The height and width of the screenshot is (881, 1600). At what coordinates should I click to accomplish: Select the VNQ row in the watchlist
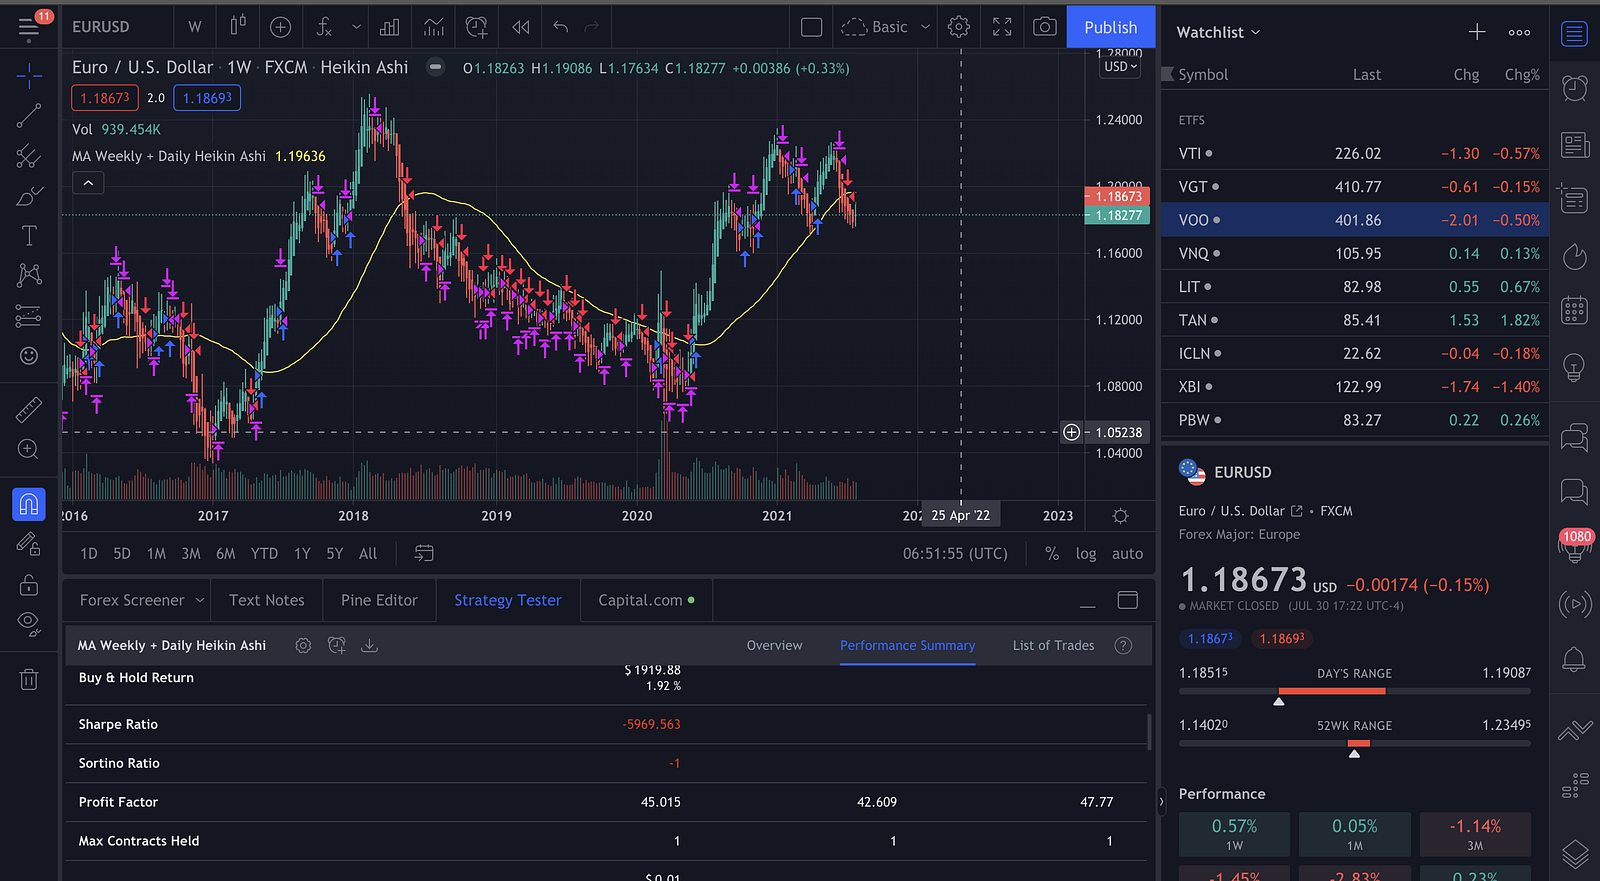tap(1355, 253)
